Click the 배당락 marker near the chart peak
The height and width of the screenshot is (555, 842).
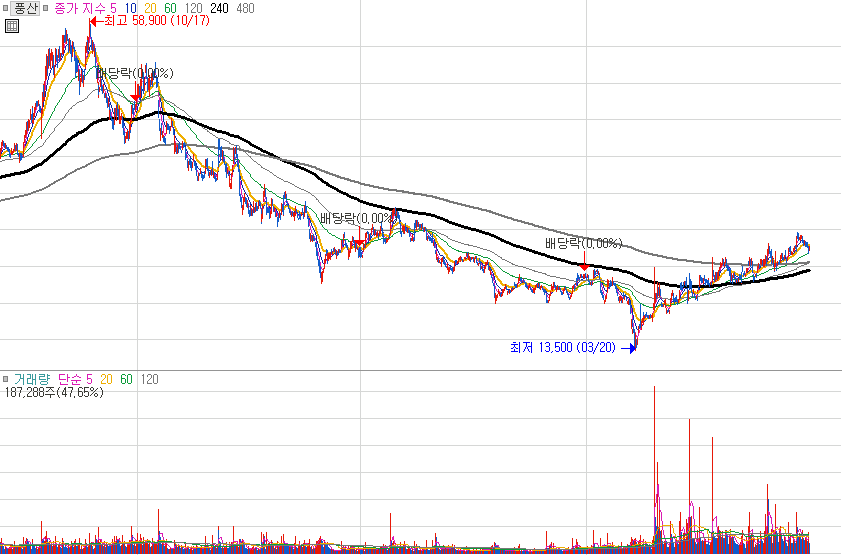point(136,72)
